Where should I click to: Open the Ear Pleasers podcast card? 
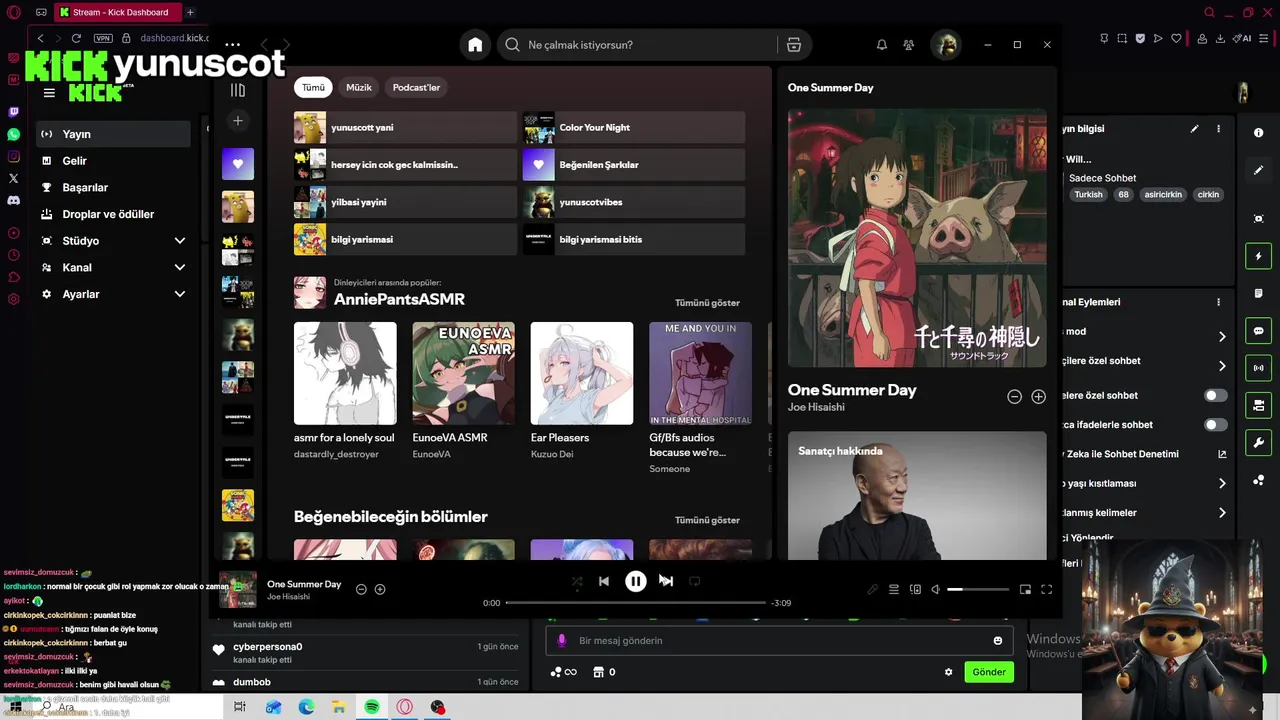pos(582,391)
